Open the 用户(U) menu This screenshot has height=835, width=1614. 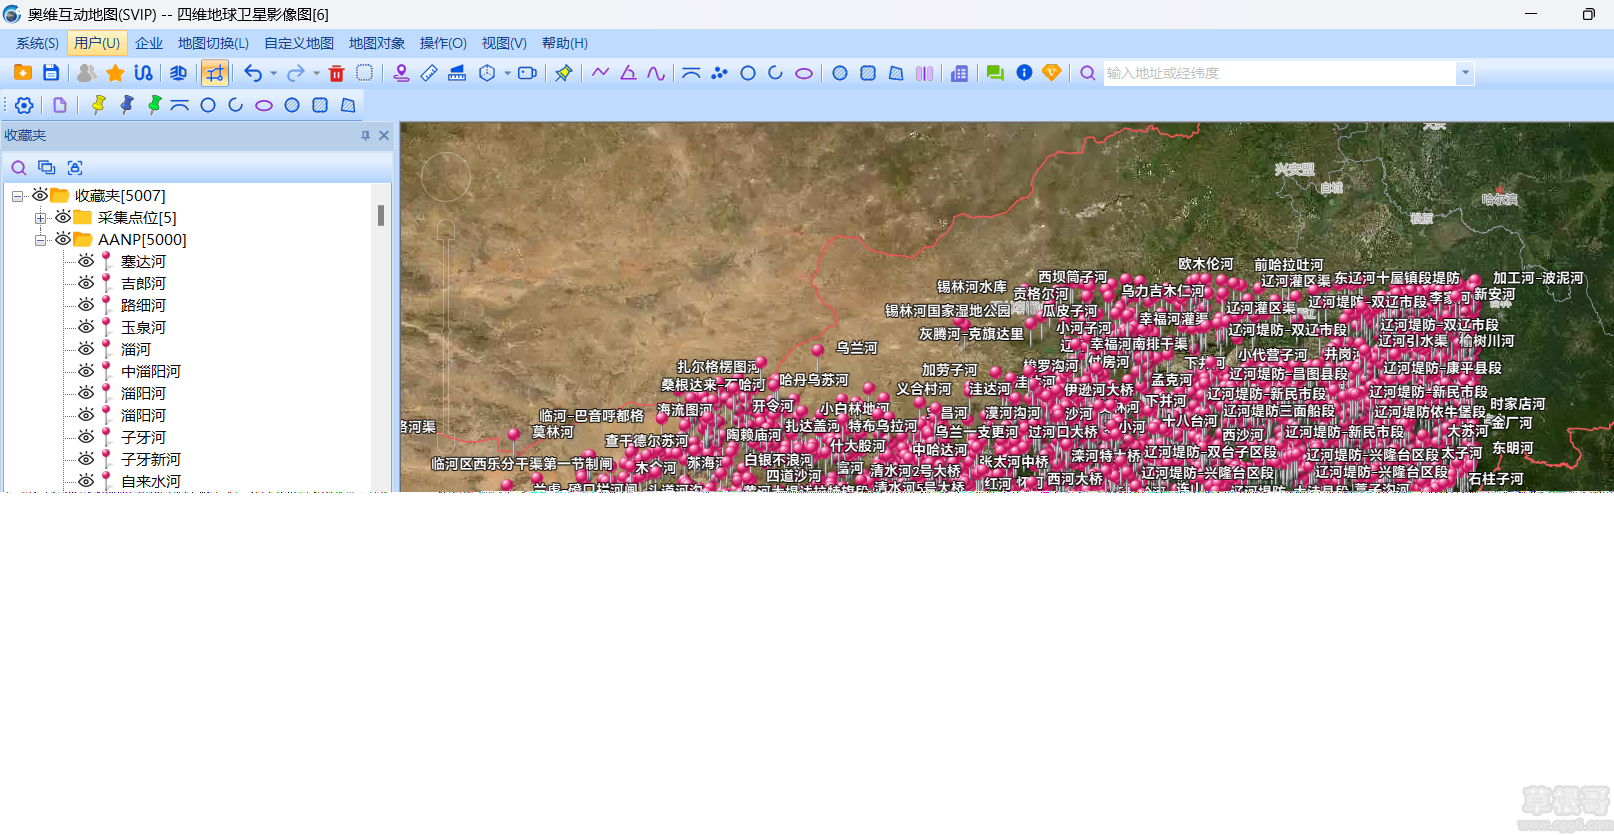pyautogui.click(x=97, y=43)
